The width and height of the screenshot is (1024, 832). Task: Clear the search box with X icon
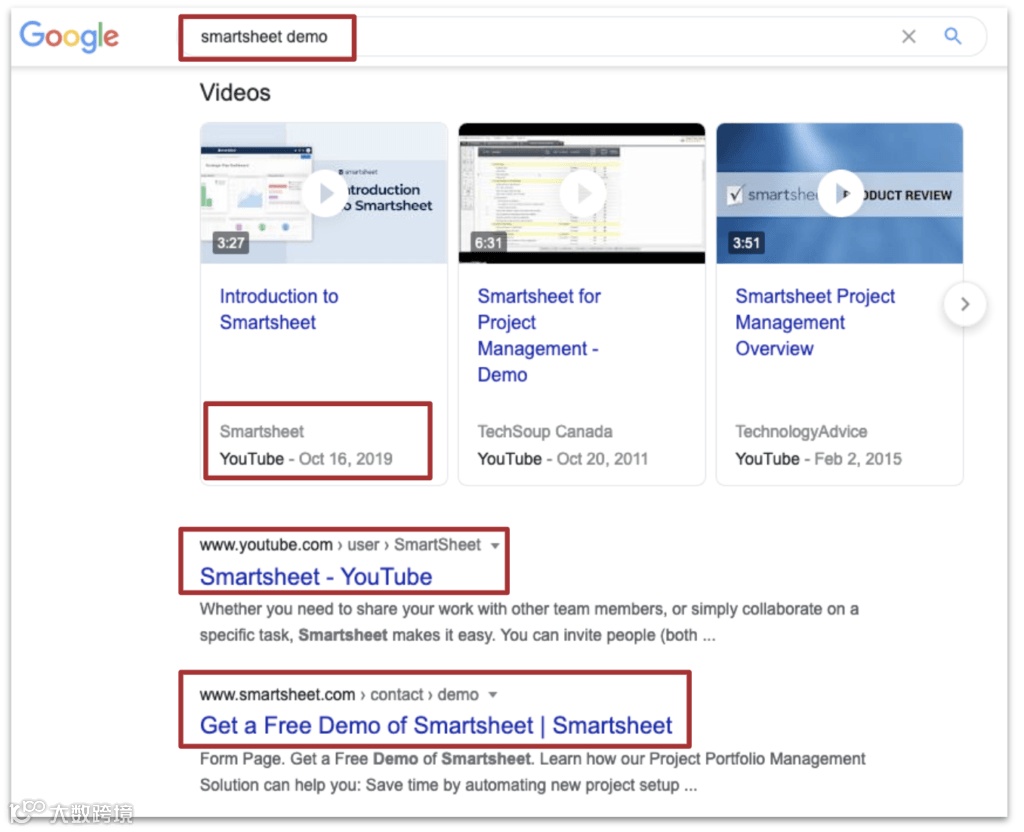(x=908, y=37)
